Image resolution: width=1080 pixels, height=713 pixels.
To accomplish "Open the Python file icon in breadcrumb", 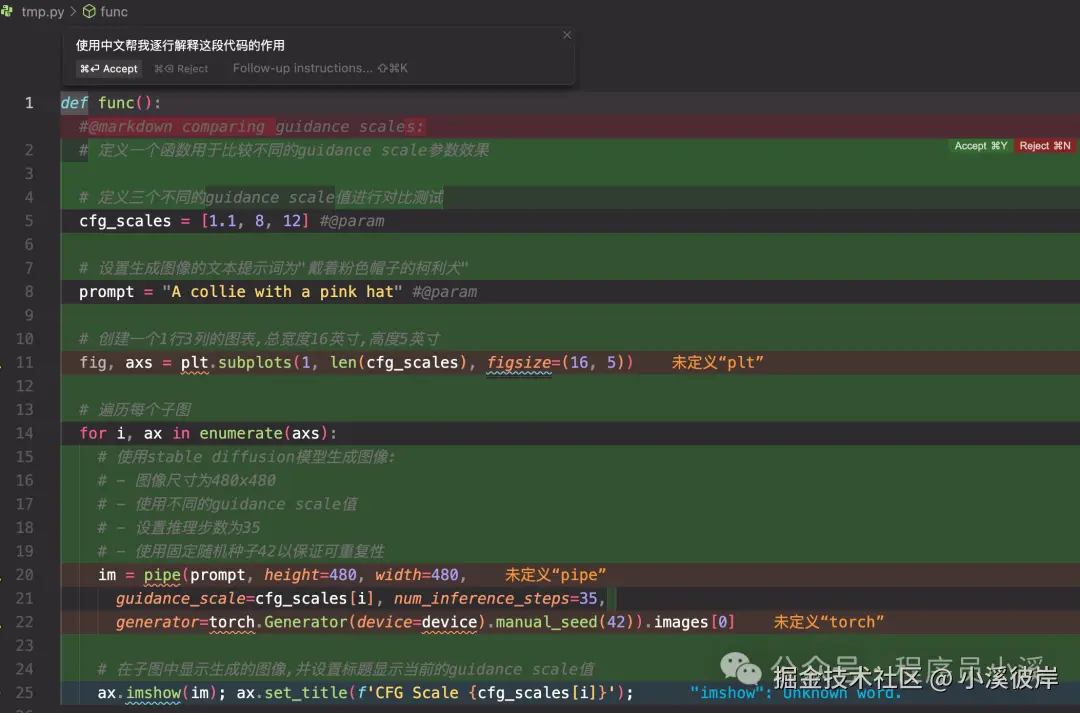I will [8, 11].
